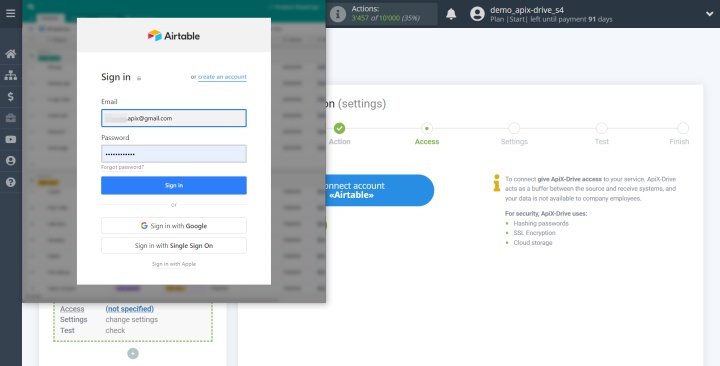Open billing dollar icon in sidebar
The height and width of the screenshot is (366, 720).
coord(11,96)
